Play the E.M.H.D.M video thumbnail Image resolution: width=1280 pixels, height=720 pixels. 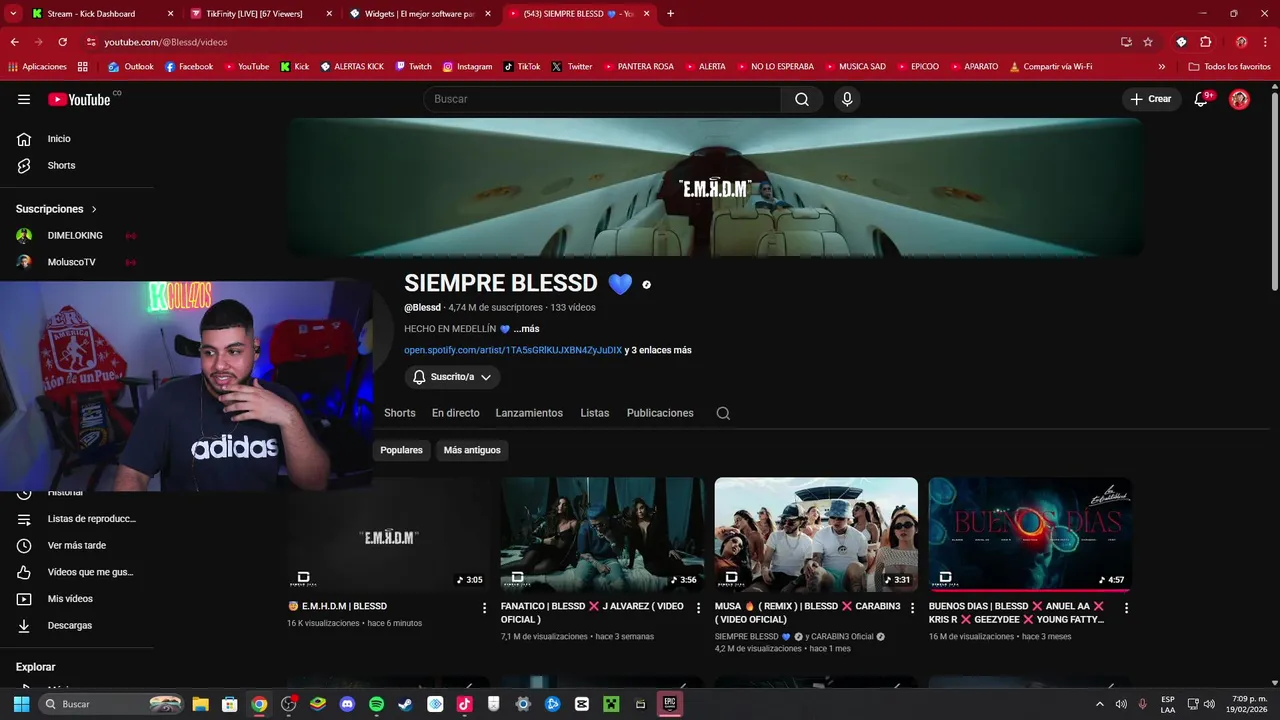(x=389, y=534)
